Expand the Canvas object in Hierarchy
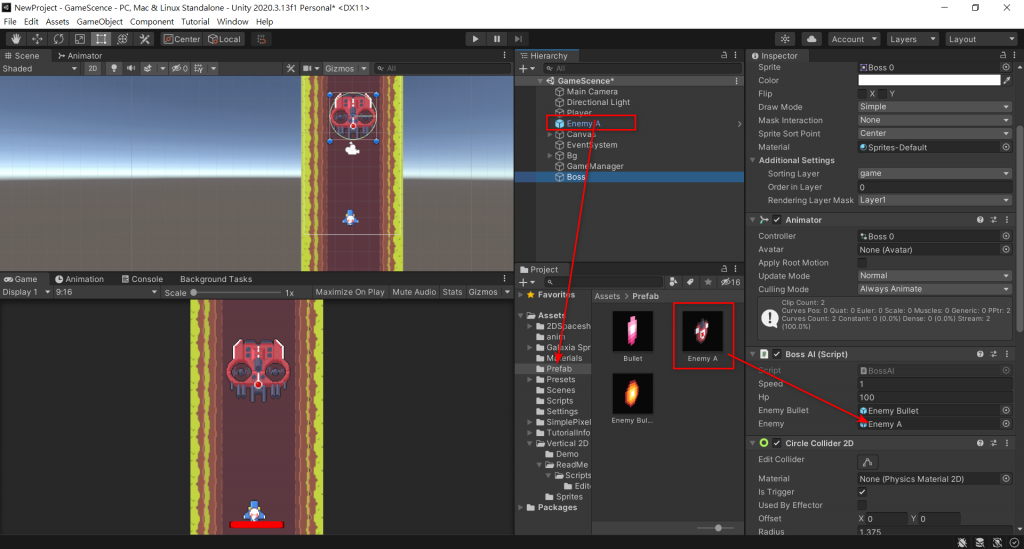Image resolution: width=1024 pixels, height=549 pixels. tap(550, 134)
